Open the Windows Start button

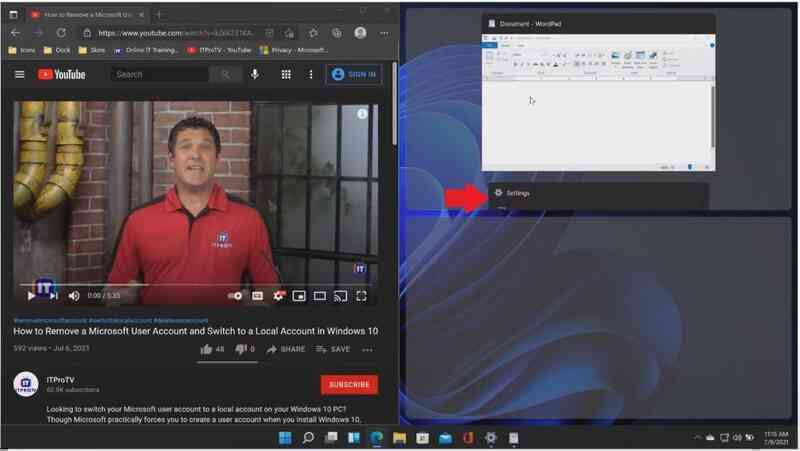[285, 438]
